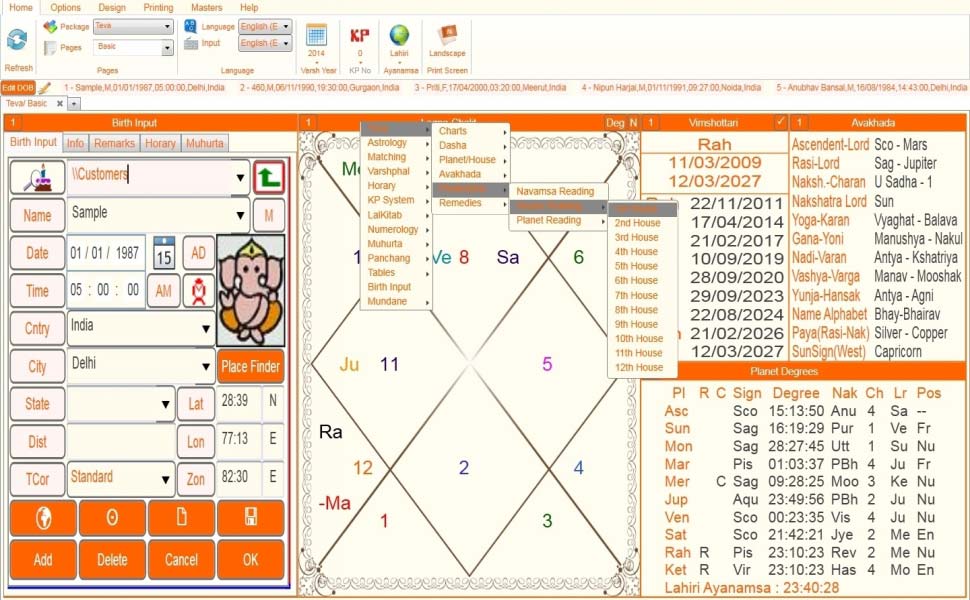Open the Language English dropdown
Image resolution: width=970 pixels, height=600 pixels.
(x=286, y=27)
